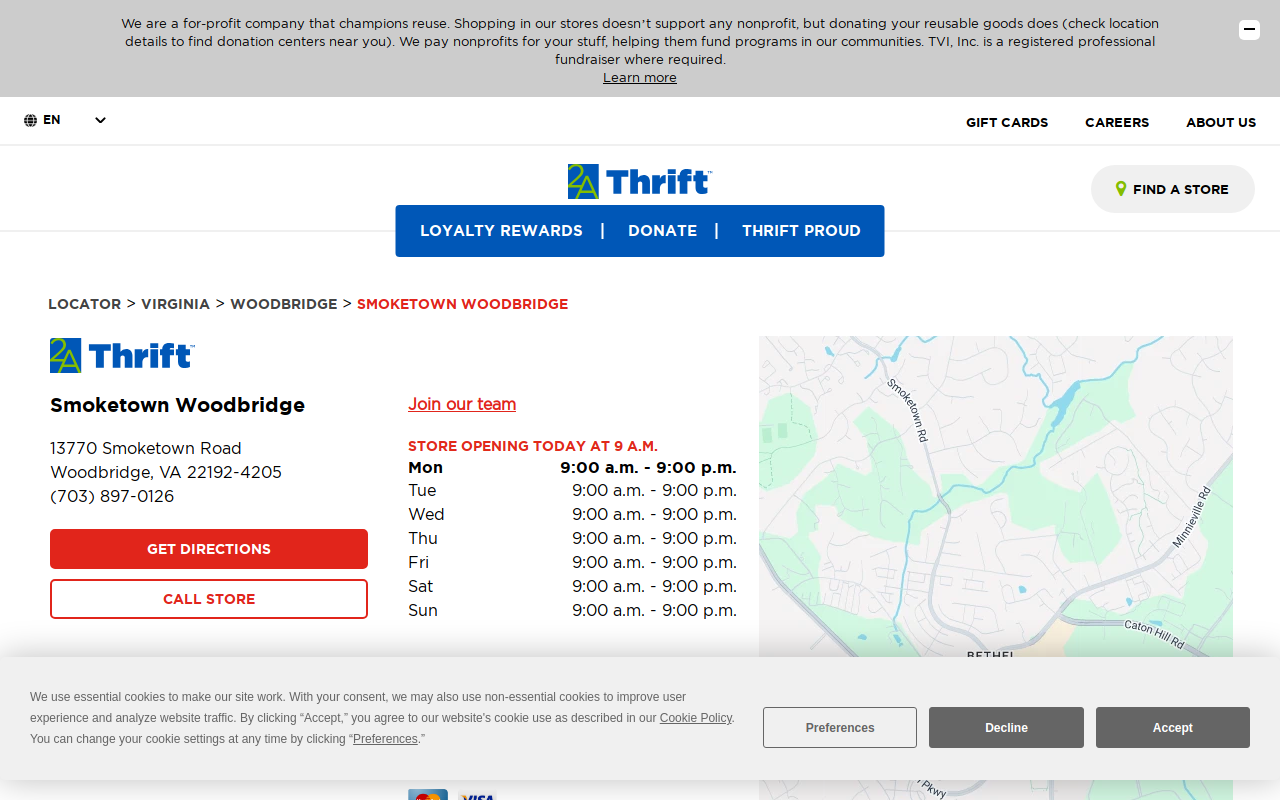Click the Learn more link in banner
Viewport: 1280px width, 800px height.
click(x=640, y=78)
